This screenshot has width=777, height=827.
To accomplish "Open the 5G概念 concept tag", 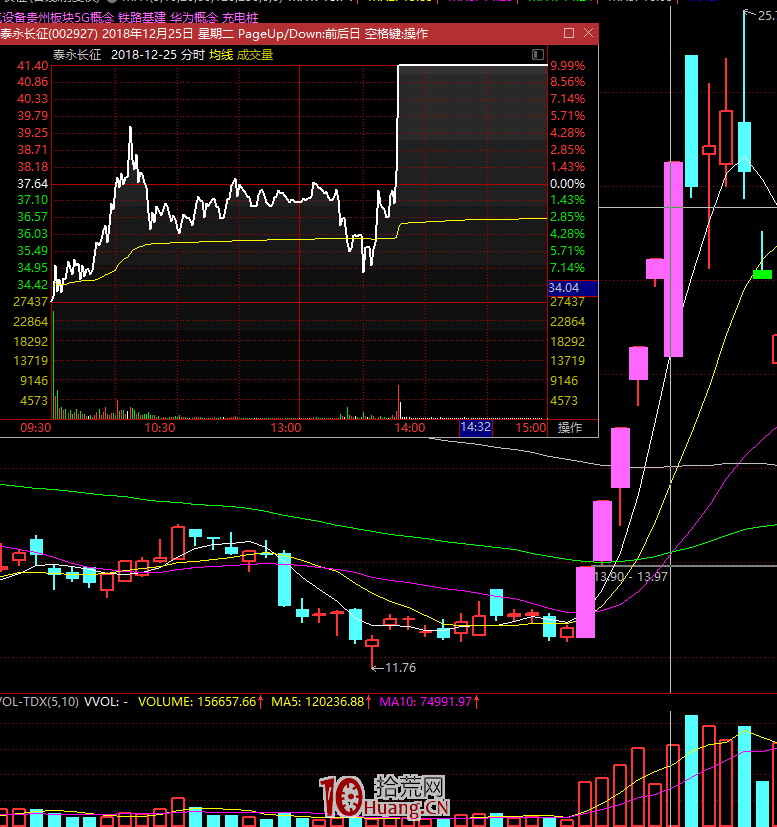I will click(94, 18).
